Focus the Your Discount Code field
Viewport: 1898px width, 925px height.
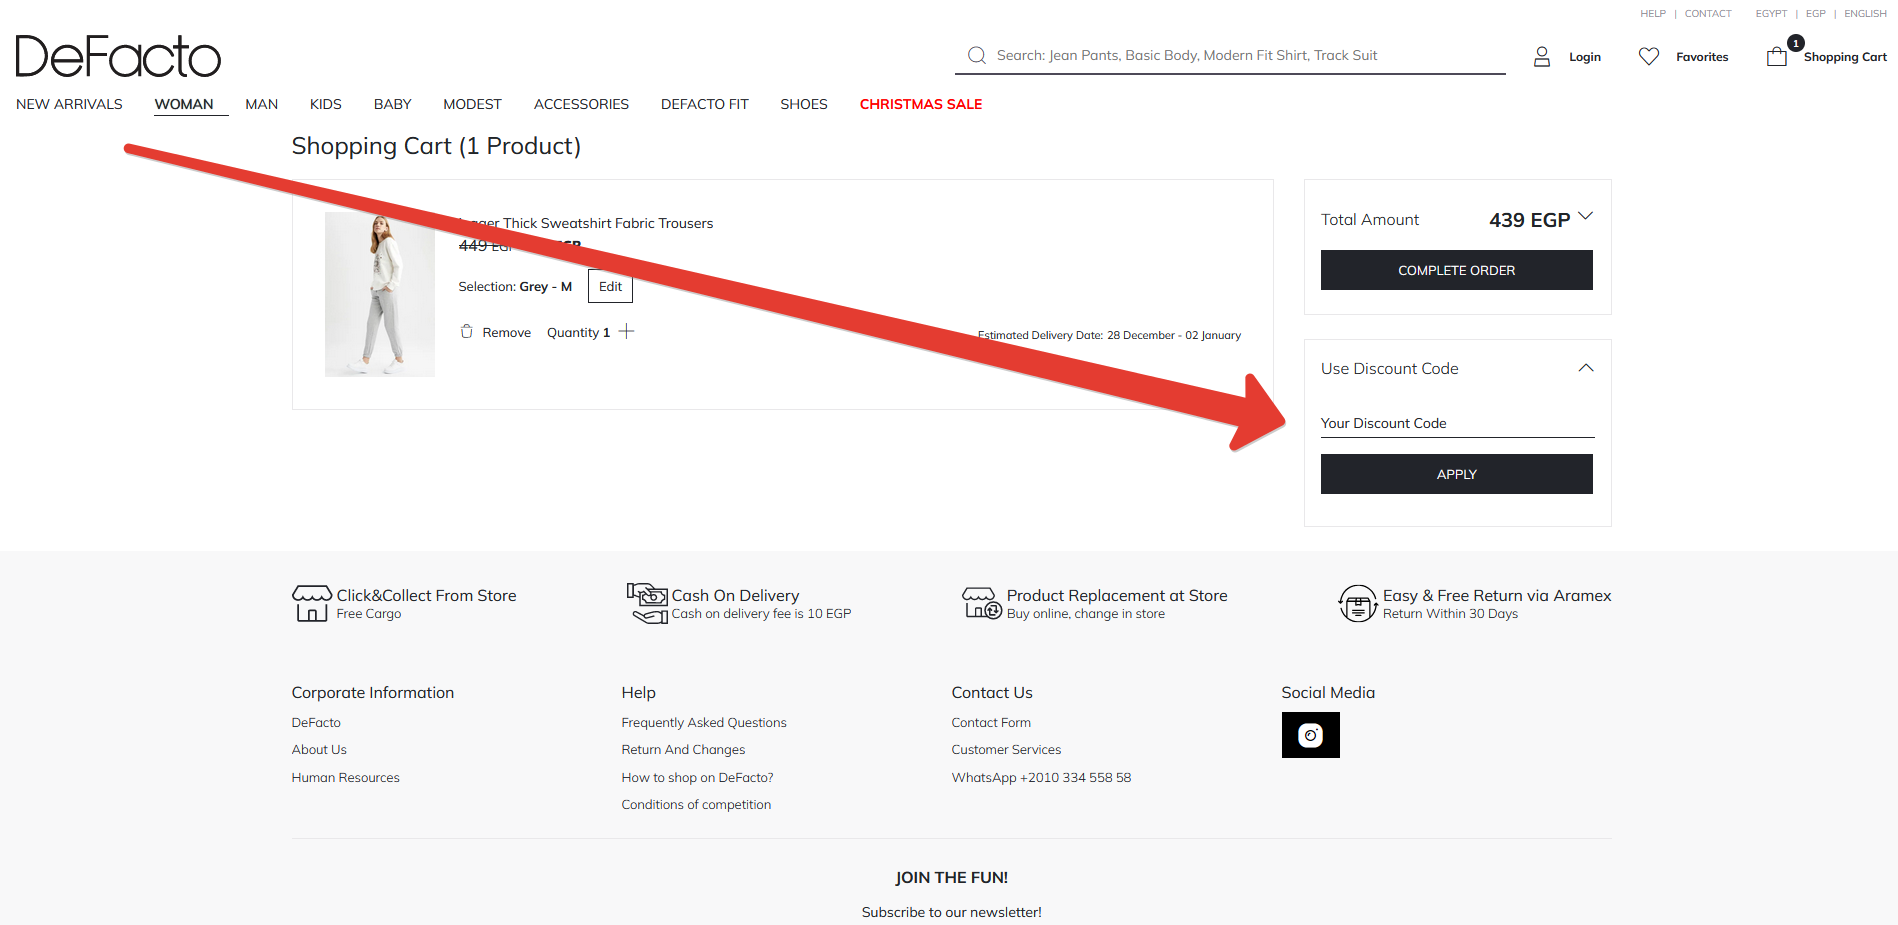tap(1457, 423)
